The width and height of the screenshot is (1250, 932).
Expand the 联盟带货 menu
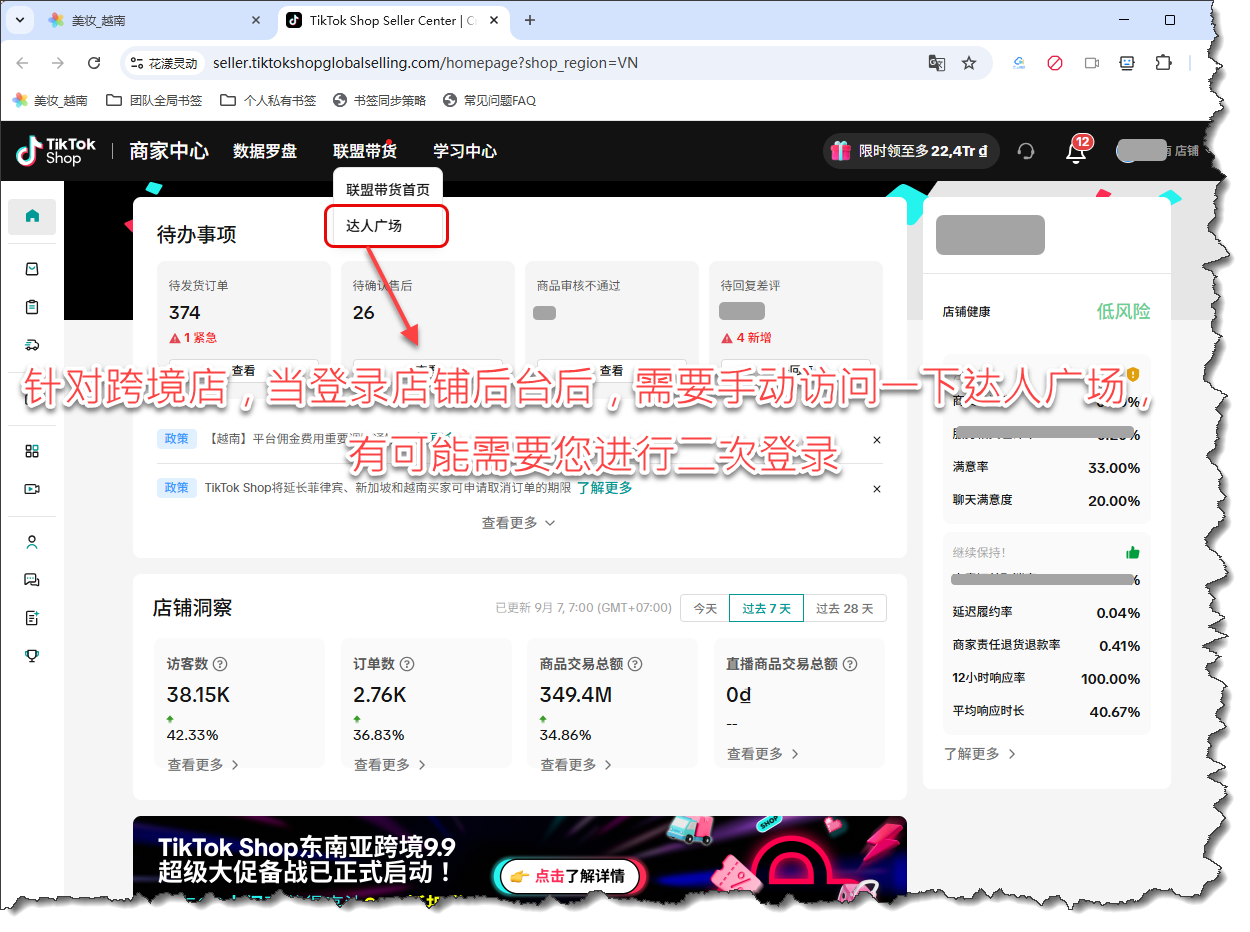point(365,151)
